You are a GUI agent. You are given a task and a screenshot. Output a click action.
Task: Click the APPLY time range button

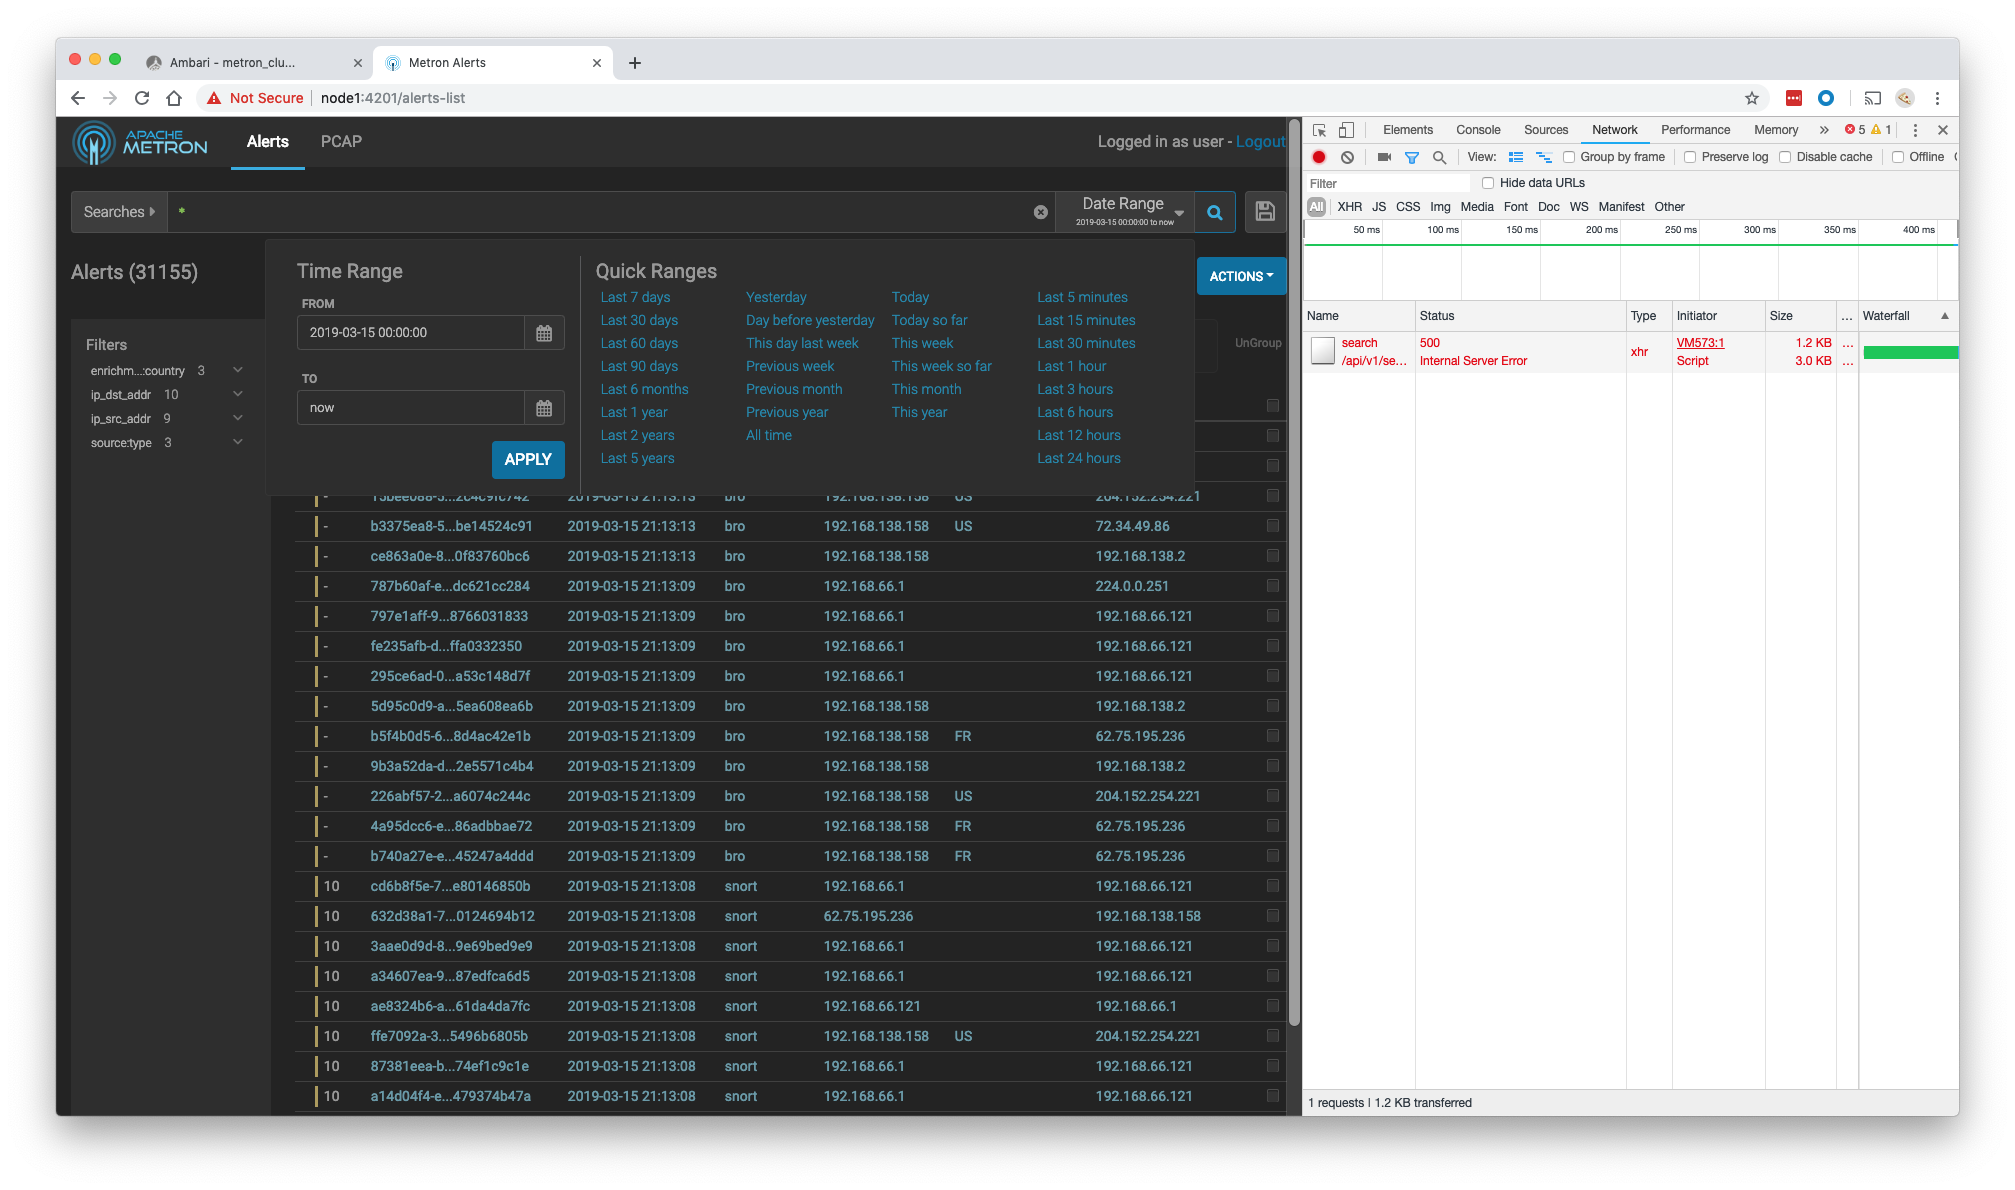(528, 459)
